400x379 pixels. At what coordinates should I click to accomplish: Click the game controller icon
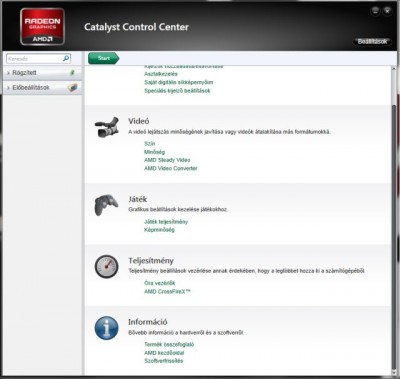(x=106, y=205)
